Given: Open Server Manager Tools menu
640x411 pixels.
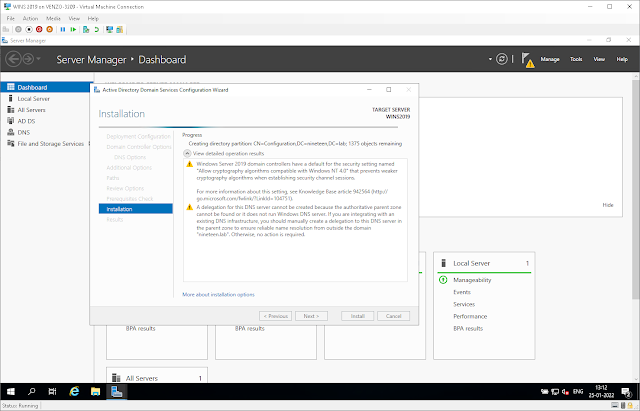Looking at the screenshot, I should pyautogui.click(x=576, y=59).
